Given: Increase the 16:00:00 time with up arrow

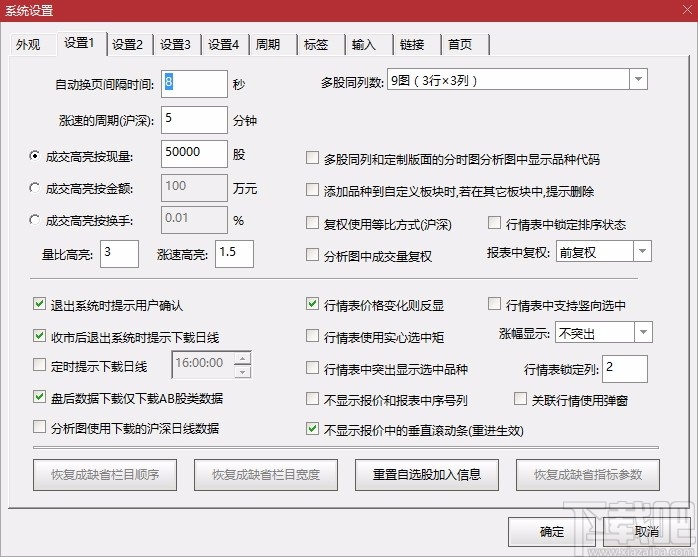Looking at the screenshot, I should [x=243, y=358].
